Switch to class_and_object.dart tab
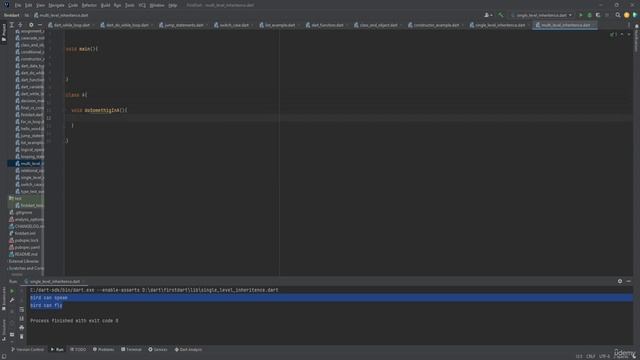The width and height of the screenshot is (640, 360). (x=378, y=25)
